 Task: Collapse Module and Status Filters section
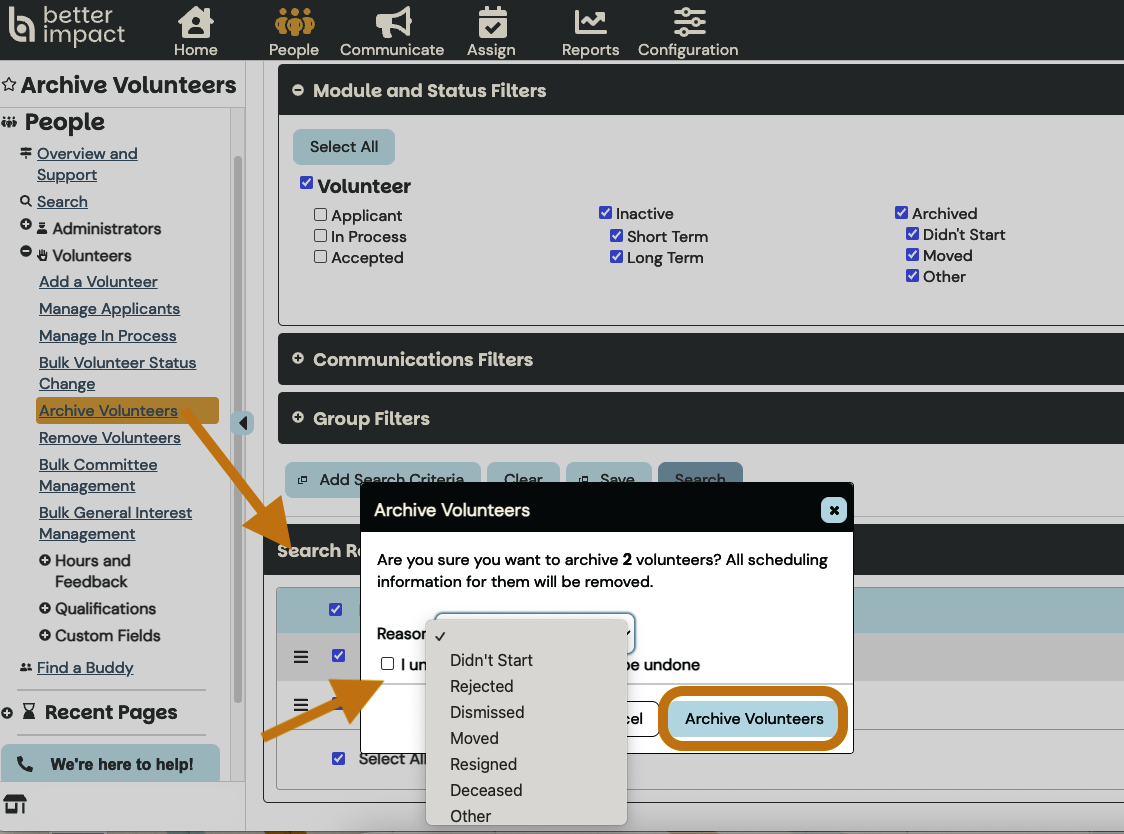click(297, 90)
